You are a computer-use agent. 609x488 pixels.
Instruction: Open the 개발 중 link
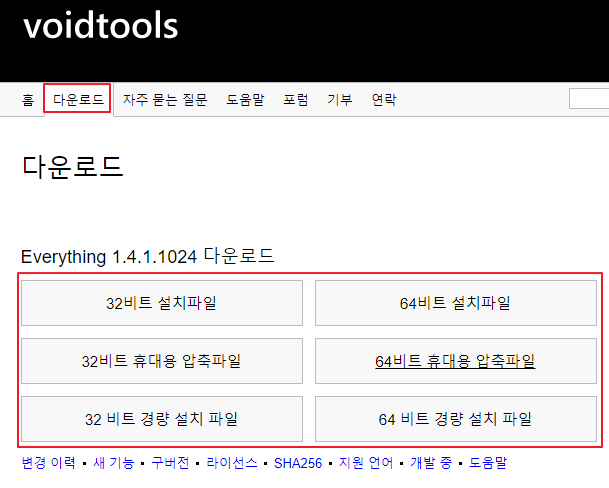click(x=432, y=463)
